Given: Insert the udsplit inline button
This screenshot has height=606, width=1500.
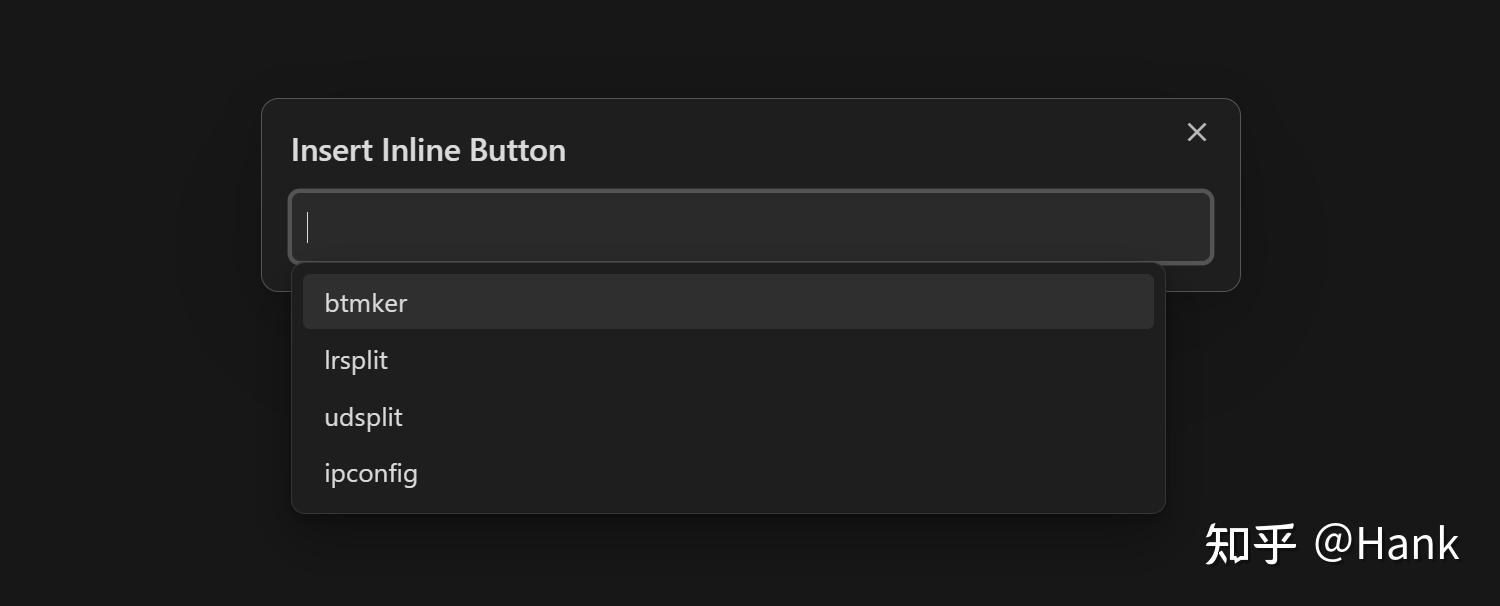Looking at the screenshot, I should tap(728, 417).
